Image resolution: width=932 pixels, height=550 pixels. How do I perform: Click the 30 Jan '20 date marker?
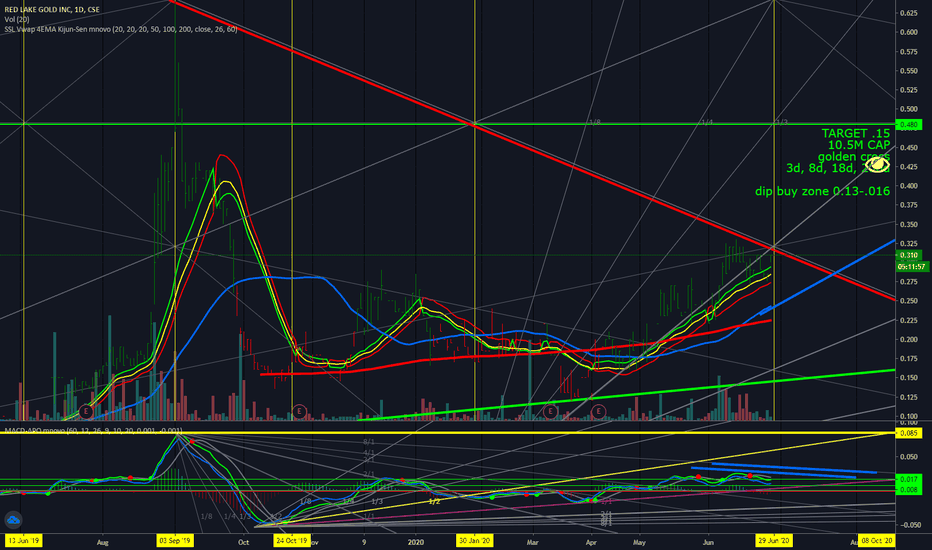pos(474,540)
